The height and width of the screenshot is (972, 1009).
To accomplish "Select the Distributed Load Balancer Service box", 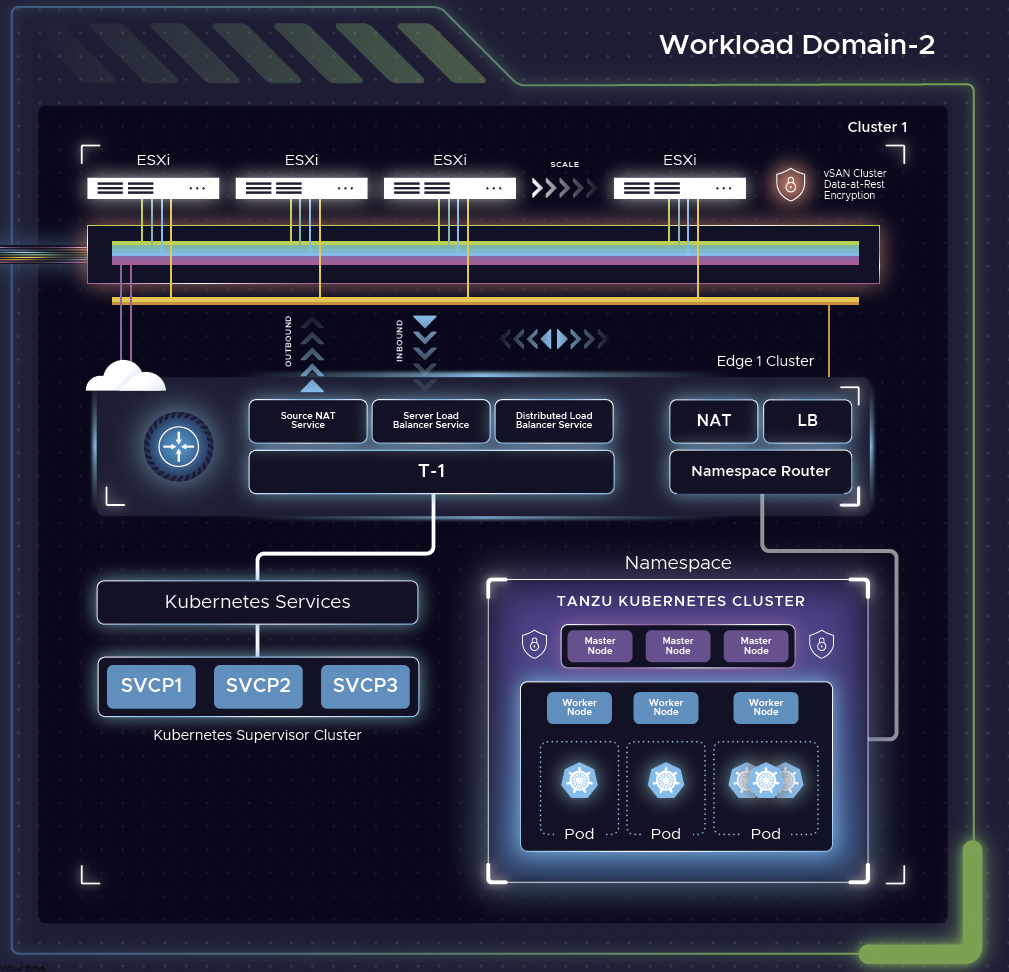I will [x=553, y=421].
